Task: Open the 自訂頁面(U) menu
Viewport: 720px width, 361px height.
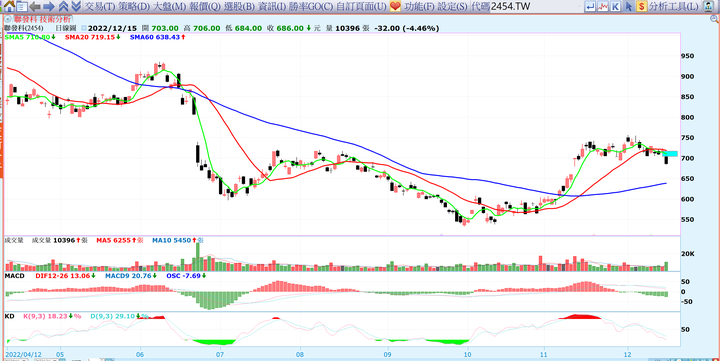Action: pos(361,6)
